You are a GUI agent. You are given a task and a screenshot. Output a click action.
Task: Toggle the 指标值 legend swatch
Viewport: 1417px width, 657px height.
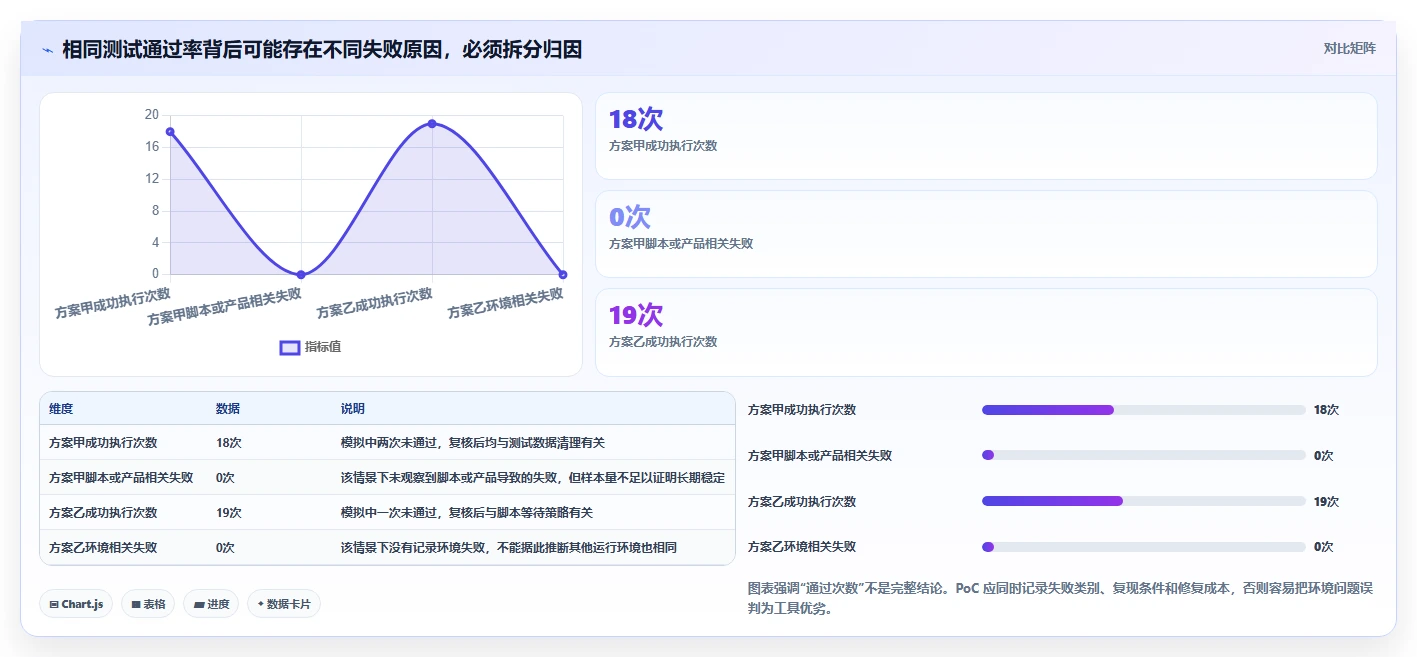290,347
